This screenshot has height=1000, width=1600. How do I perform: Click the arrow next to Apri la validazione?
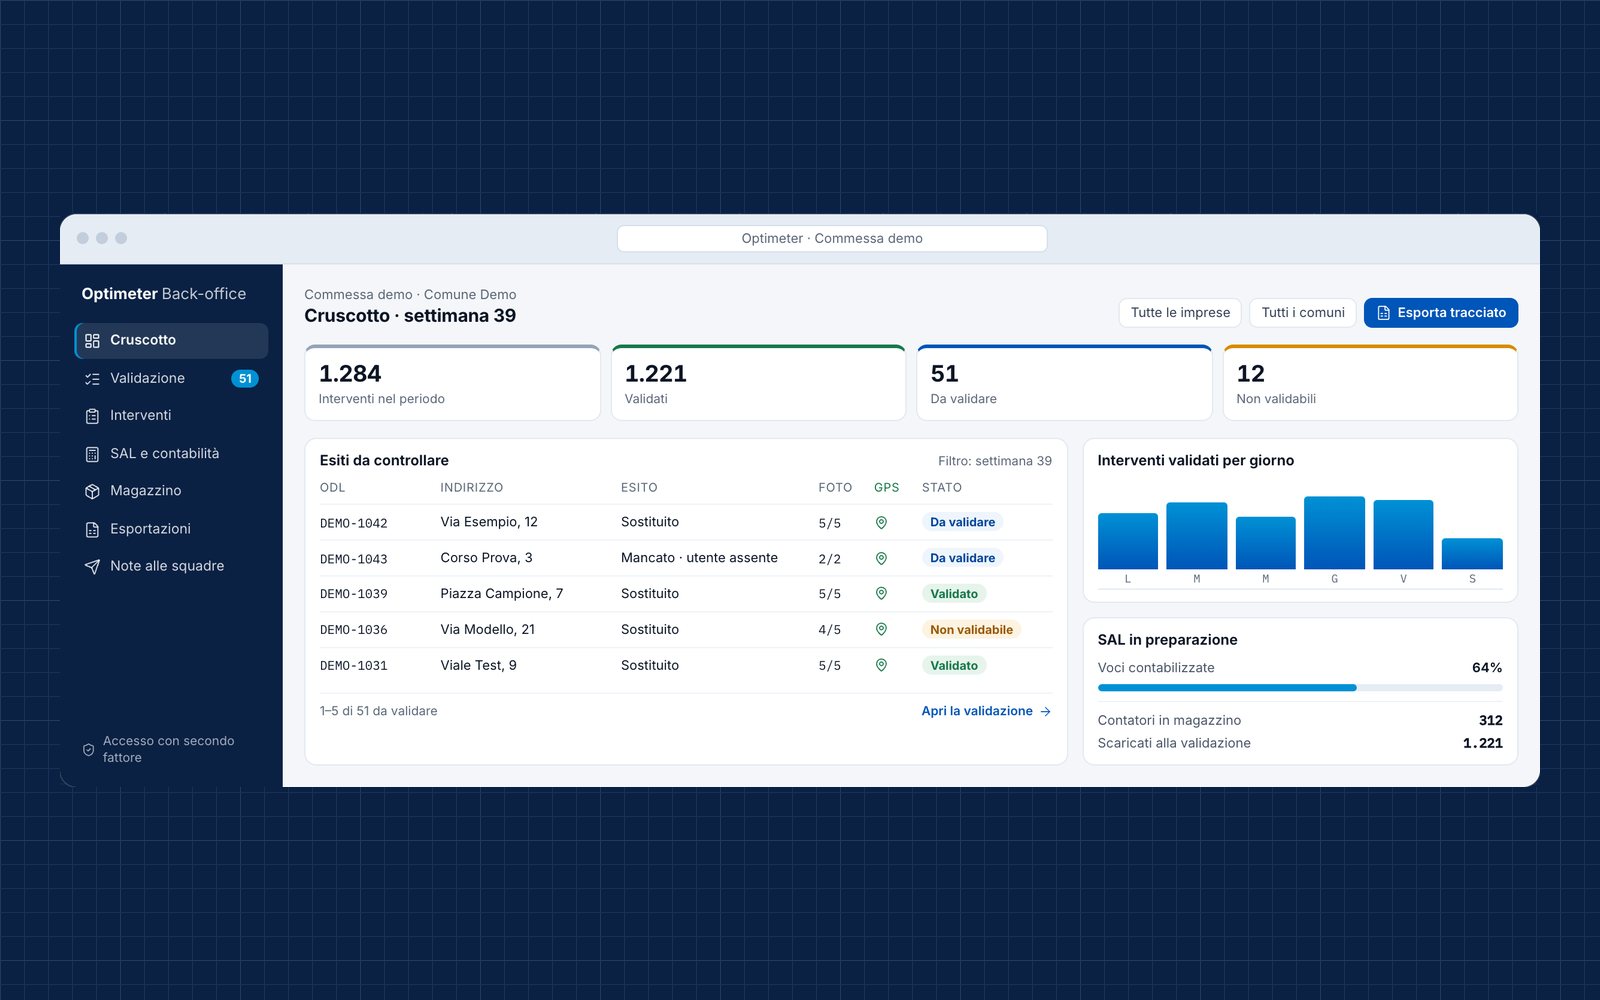[1046, 712]
